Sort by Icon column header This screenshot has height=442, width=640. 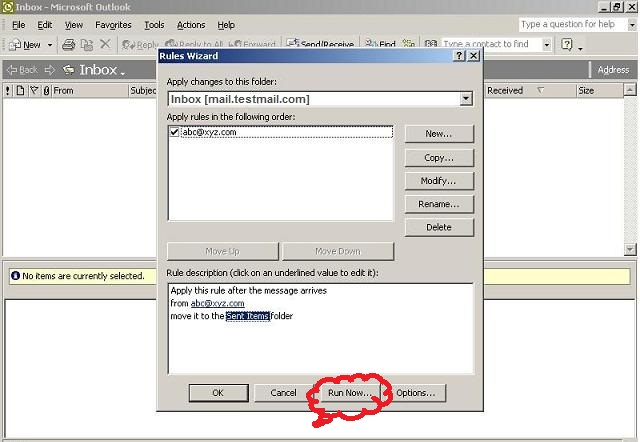tap(20, 91)
